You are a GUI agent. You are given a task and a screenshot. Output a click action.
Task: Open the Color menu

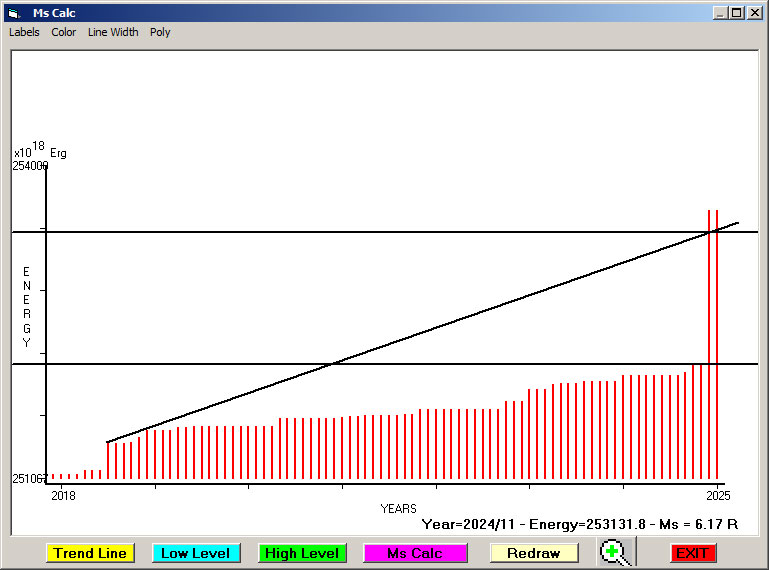(64, 32)
